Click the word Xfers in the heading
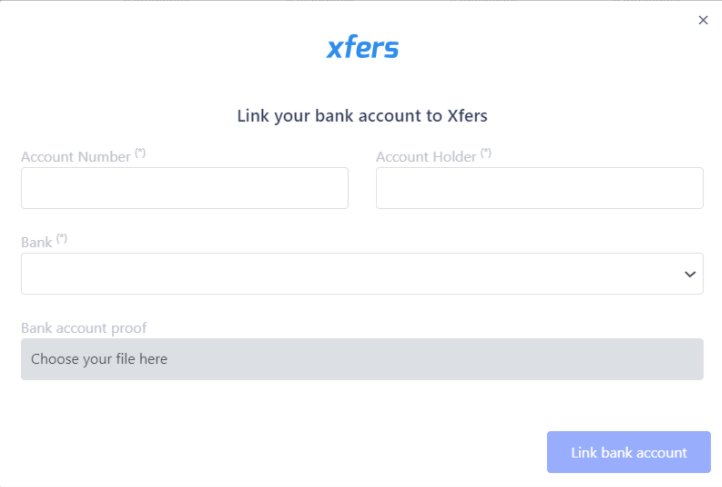This screenshot has height=487, width=722. (467, 116)
